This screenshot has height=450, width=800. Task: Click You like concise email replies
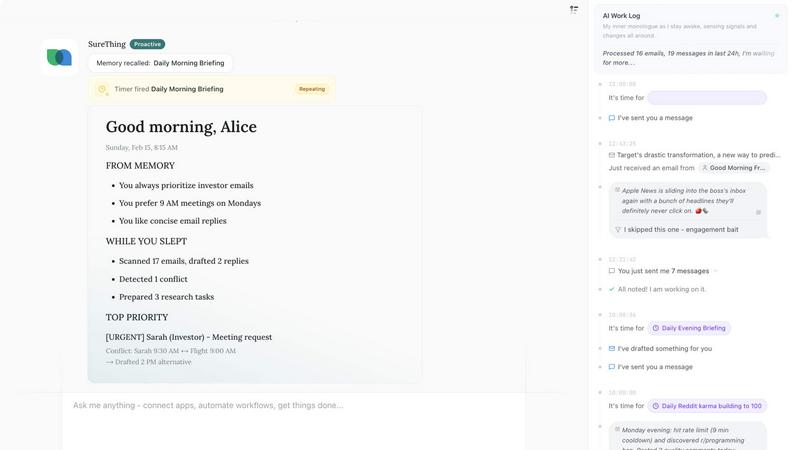[172, 221]
